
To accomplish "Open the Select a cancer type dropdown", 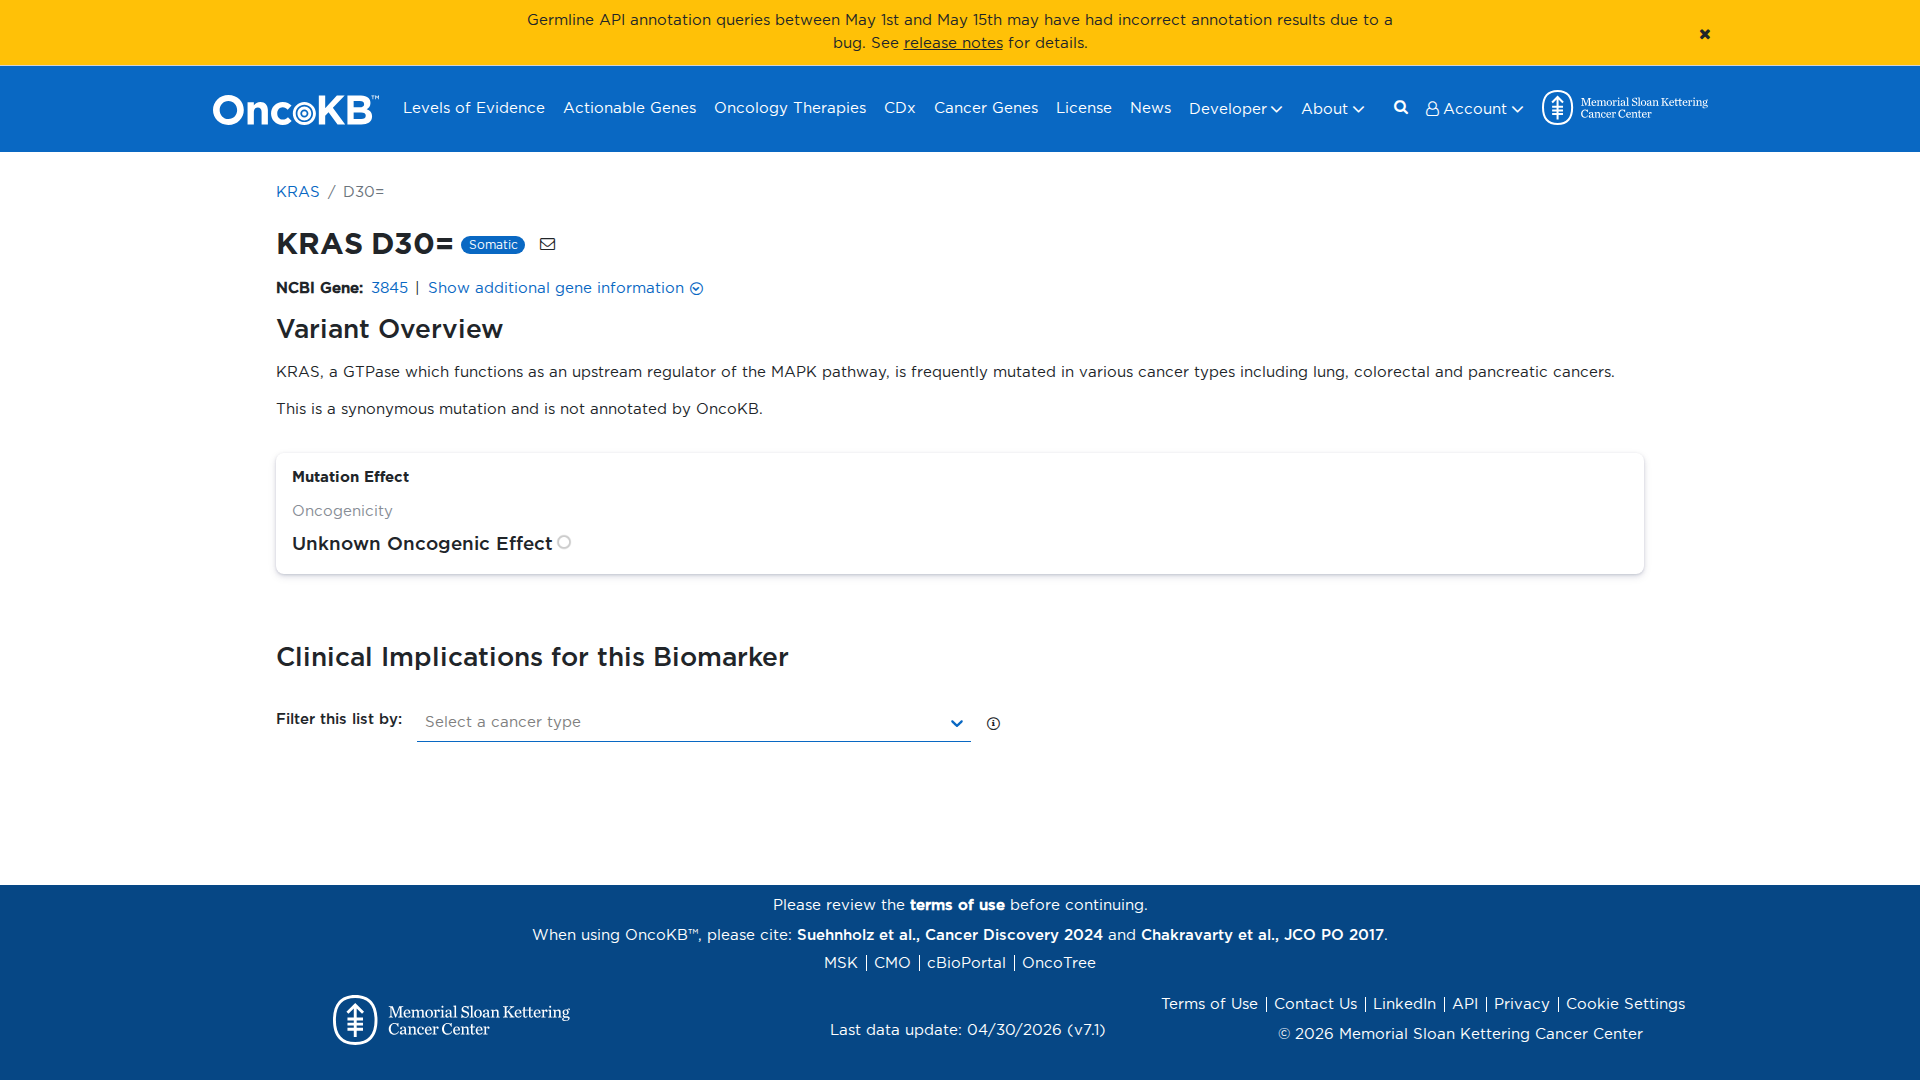I will pyautogui.click(x=693, y=722).
